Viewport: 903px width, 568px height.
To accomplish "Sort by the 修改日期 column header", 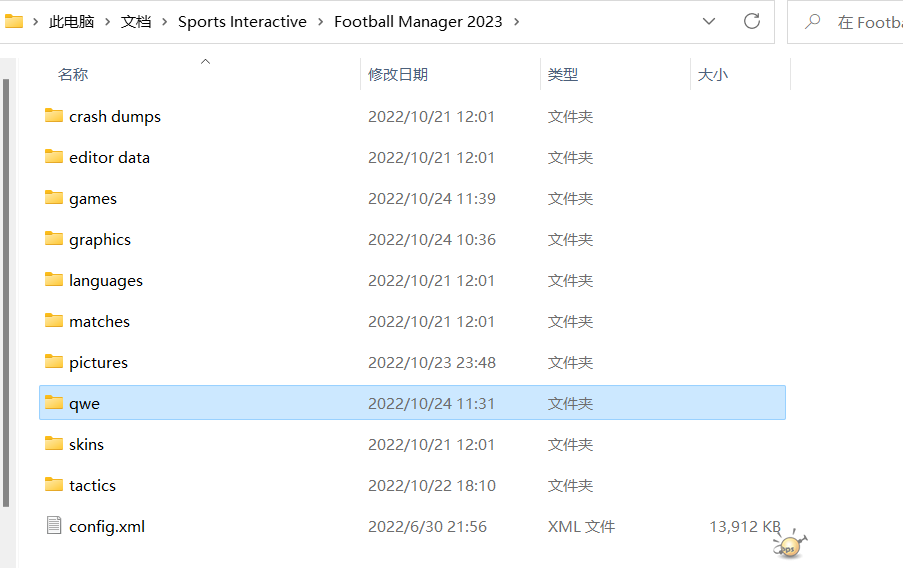I will tap(398, 74).
